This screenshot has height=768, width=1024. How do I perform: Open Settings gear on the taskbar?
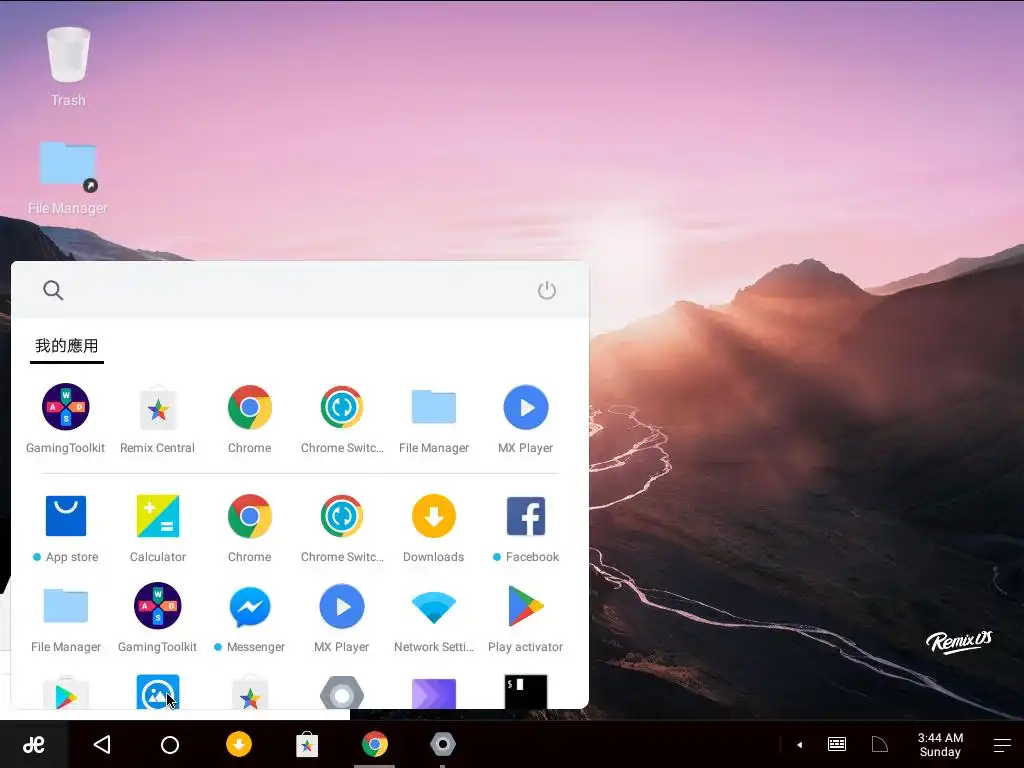click(443, 744)
